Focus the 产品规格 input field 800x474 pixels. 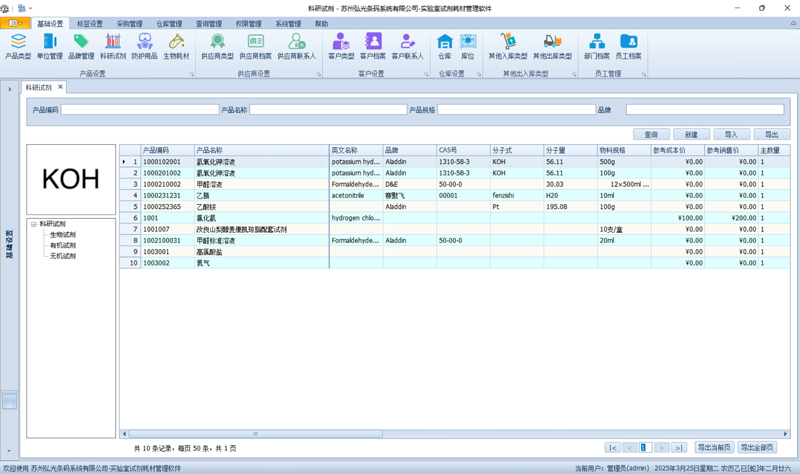coord(516,110)
